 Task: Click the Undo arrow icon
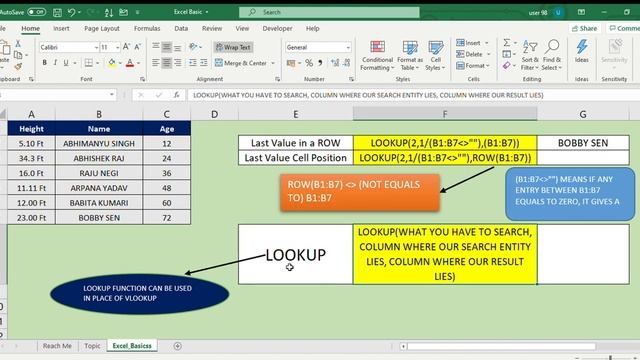(x=72, y=12)
